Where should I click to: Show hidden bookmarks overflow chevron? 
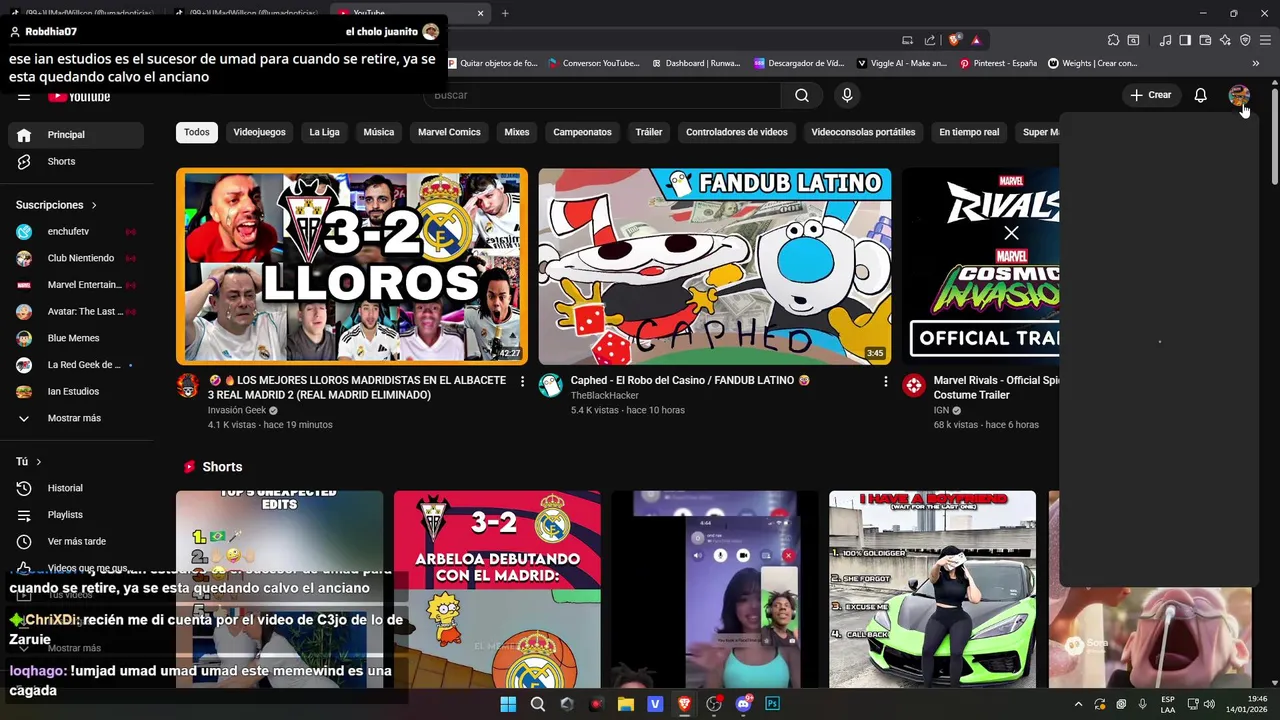tap(1256, 63)
